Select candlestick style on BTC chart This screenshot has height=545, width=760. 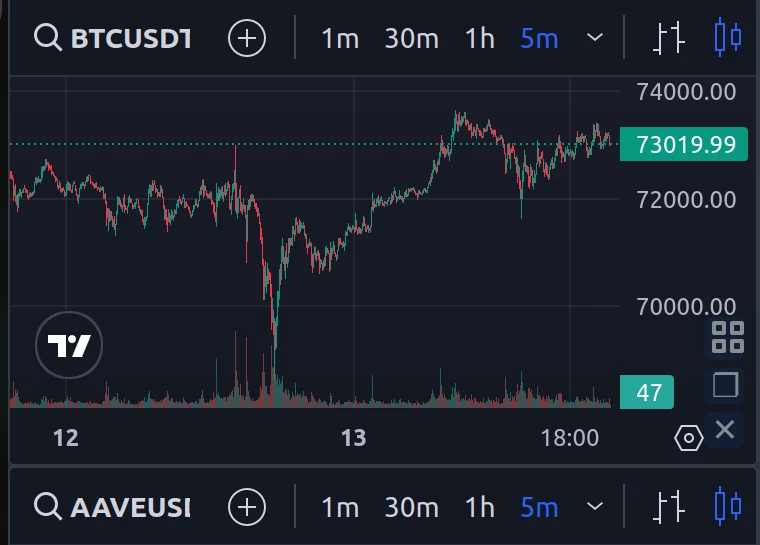pos(728,37)
